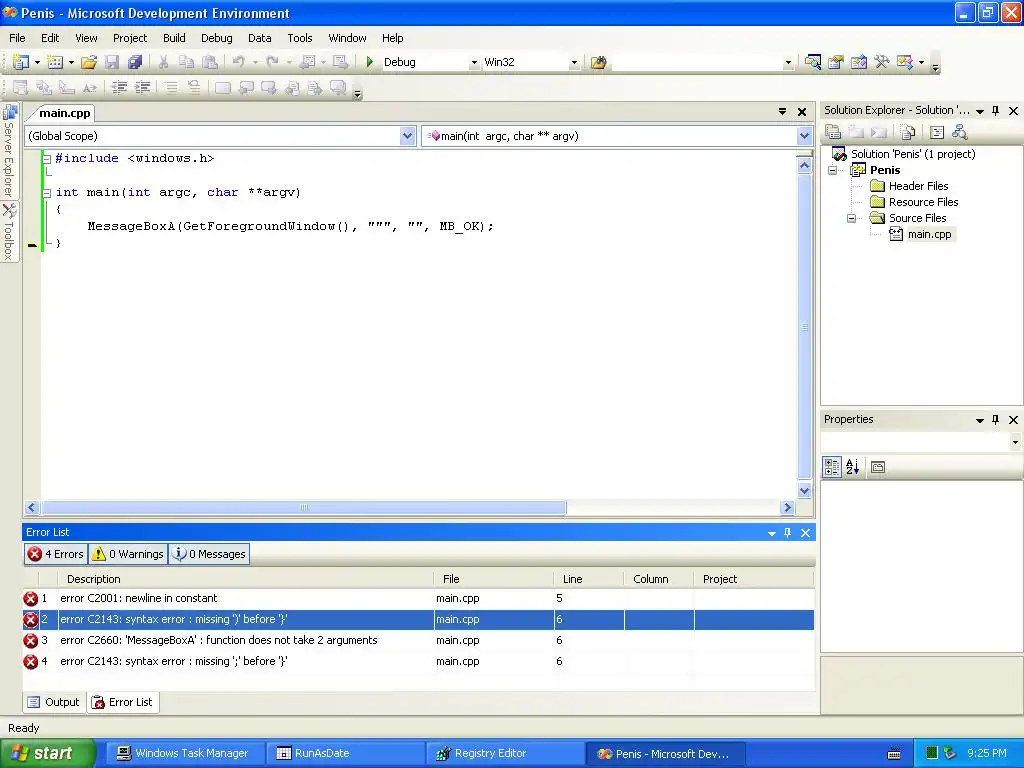Image resolution: width=1024 pixels, height=768 pixels.
Task: Collapse the main function outlining region
Action: coord(46,193)
